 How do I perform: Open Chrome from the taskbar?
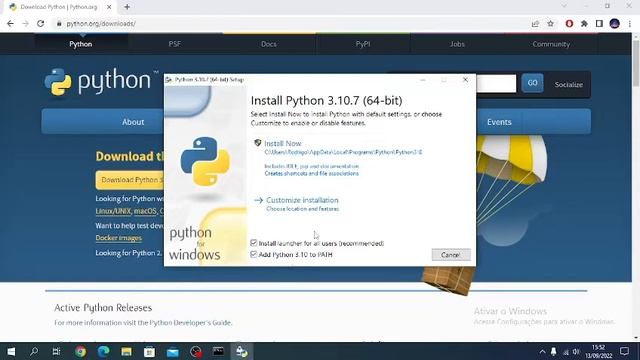[80, 351]
